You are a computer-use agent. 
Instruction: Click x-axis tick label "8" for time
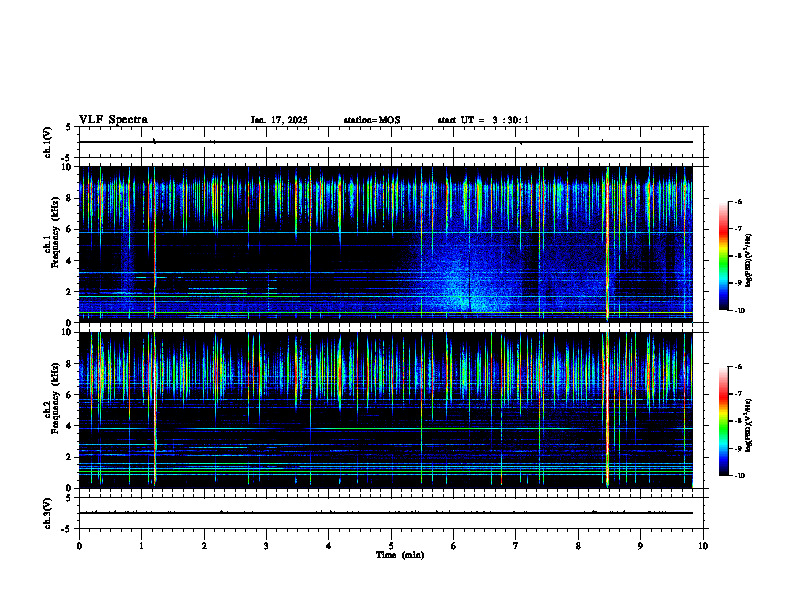tap(578, 546)
